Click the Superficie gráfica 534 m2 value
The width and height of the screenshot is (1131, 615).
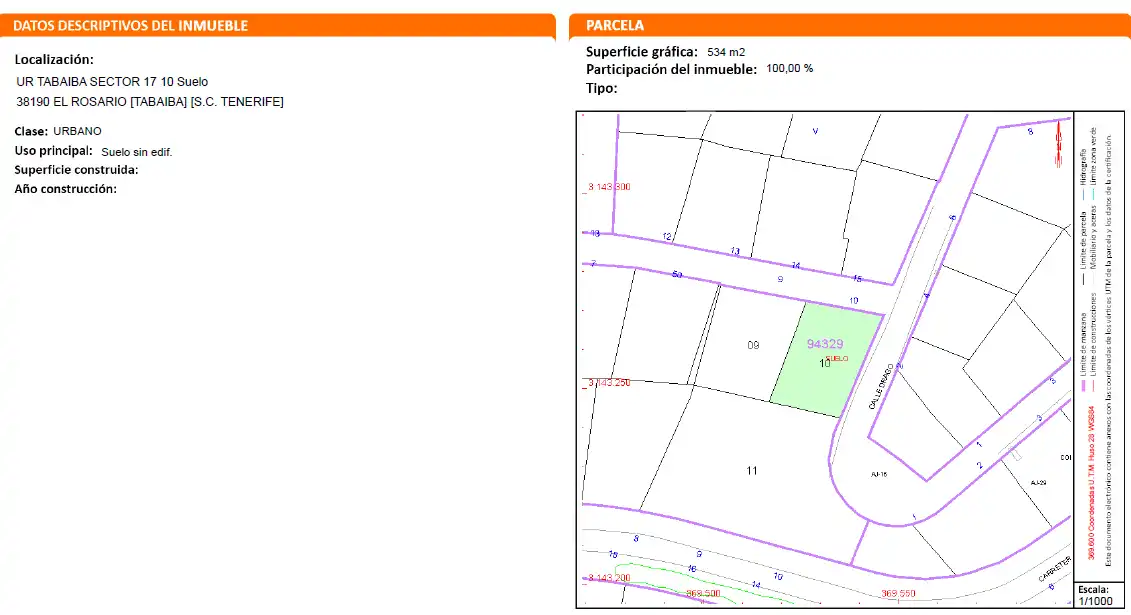[726, 52]
